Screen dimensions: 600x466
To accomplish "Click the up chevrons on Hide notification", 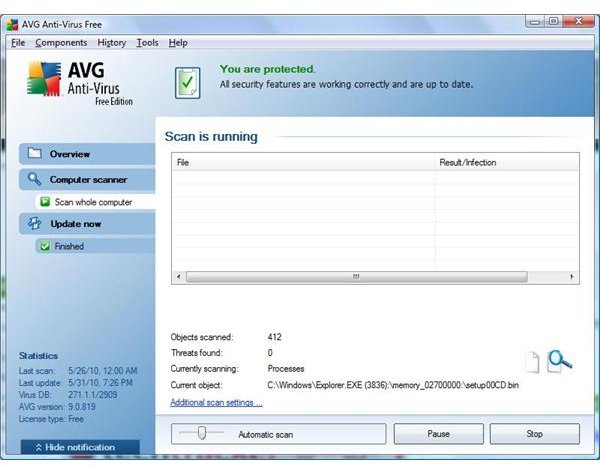I will tap(38, 447).
